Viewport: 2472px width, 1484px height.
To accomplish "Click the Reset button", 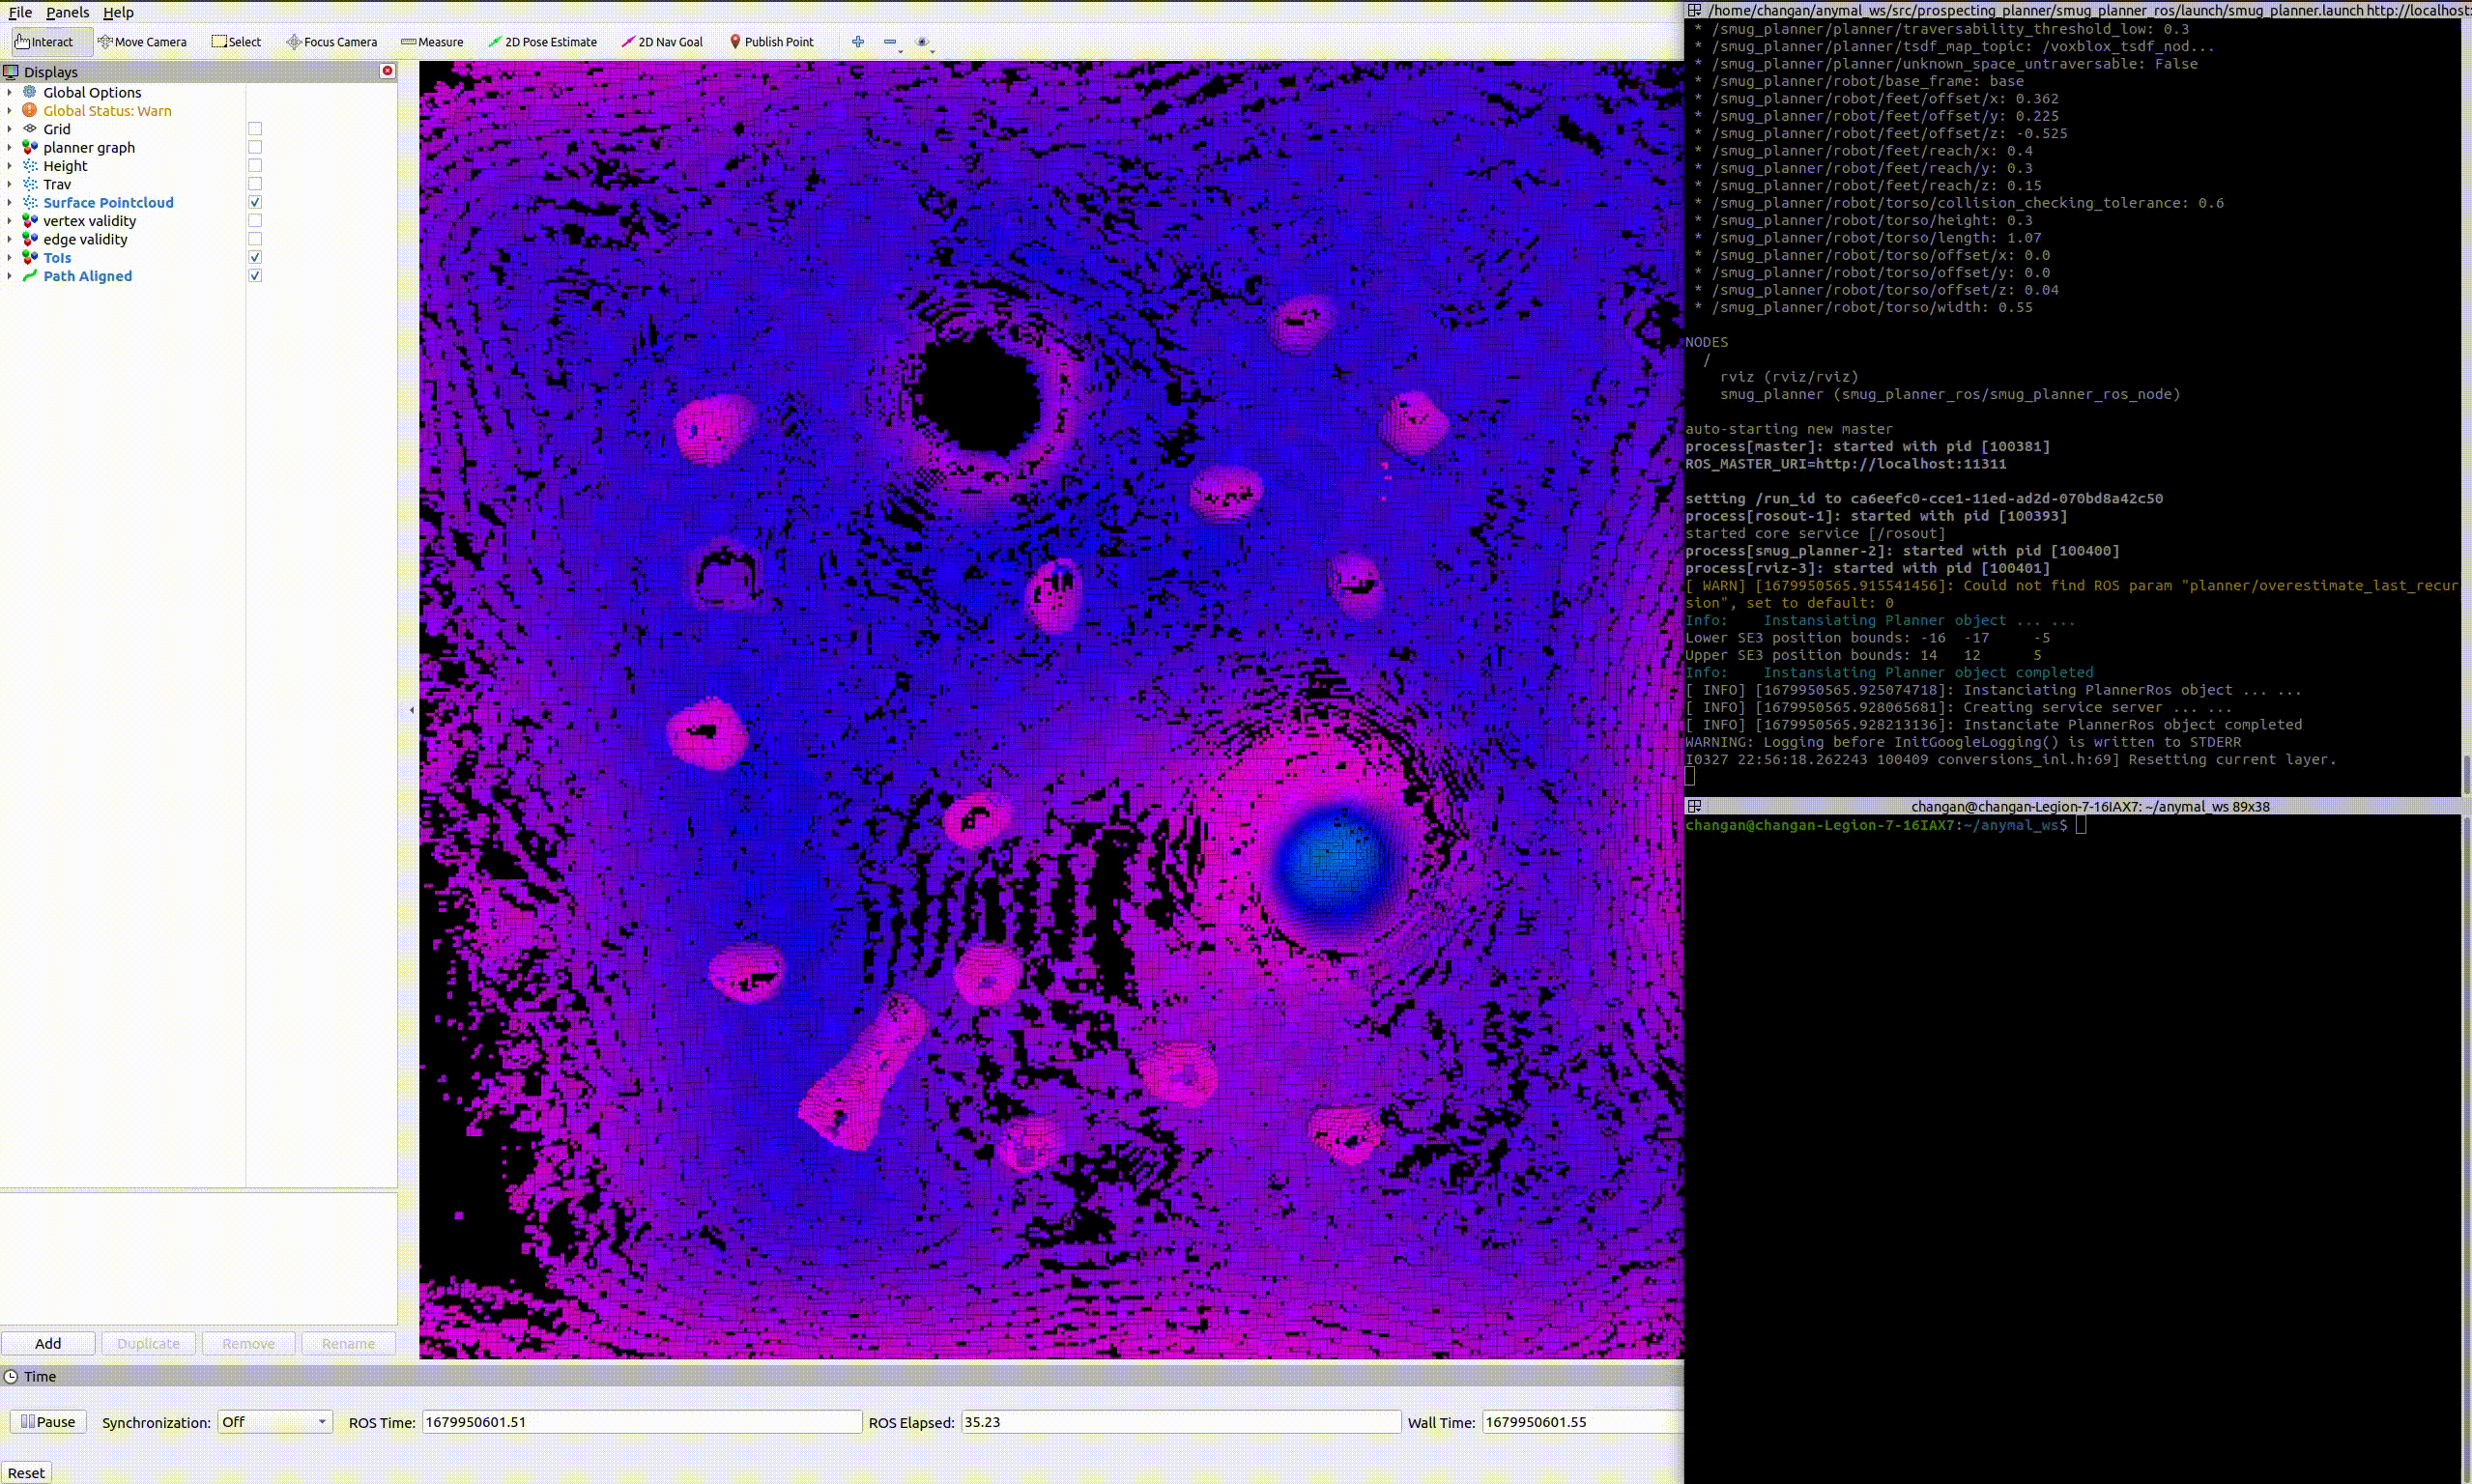I will click(x=25, y=1471).
